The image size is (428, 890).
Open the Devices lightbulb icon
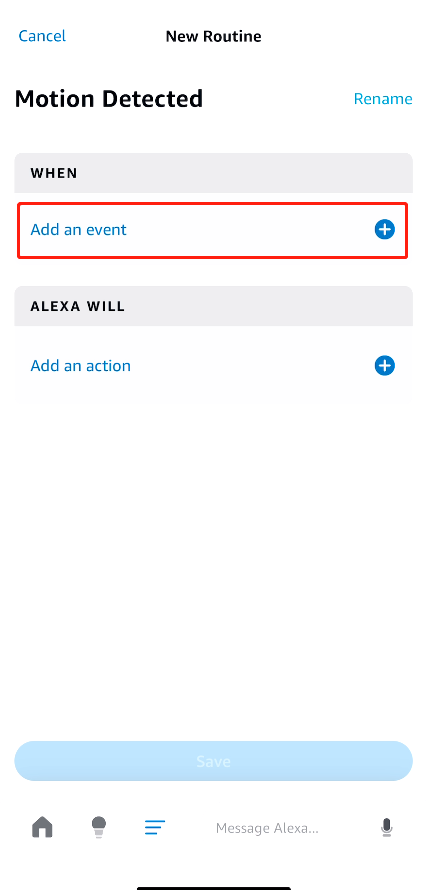(x=99, y=827)
